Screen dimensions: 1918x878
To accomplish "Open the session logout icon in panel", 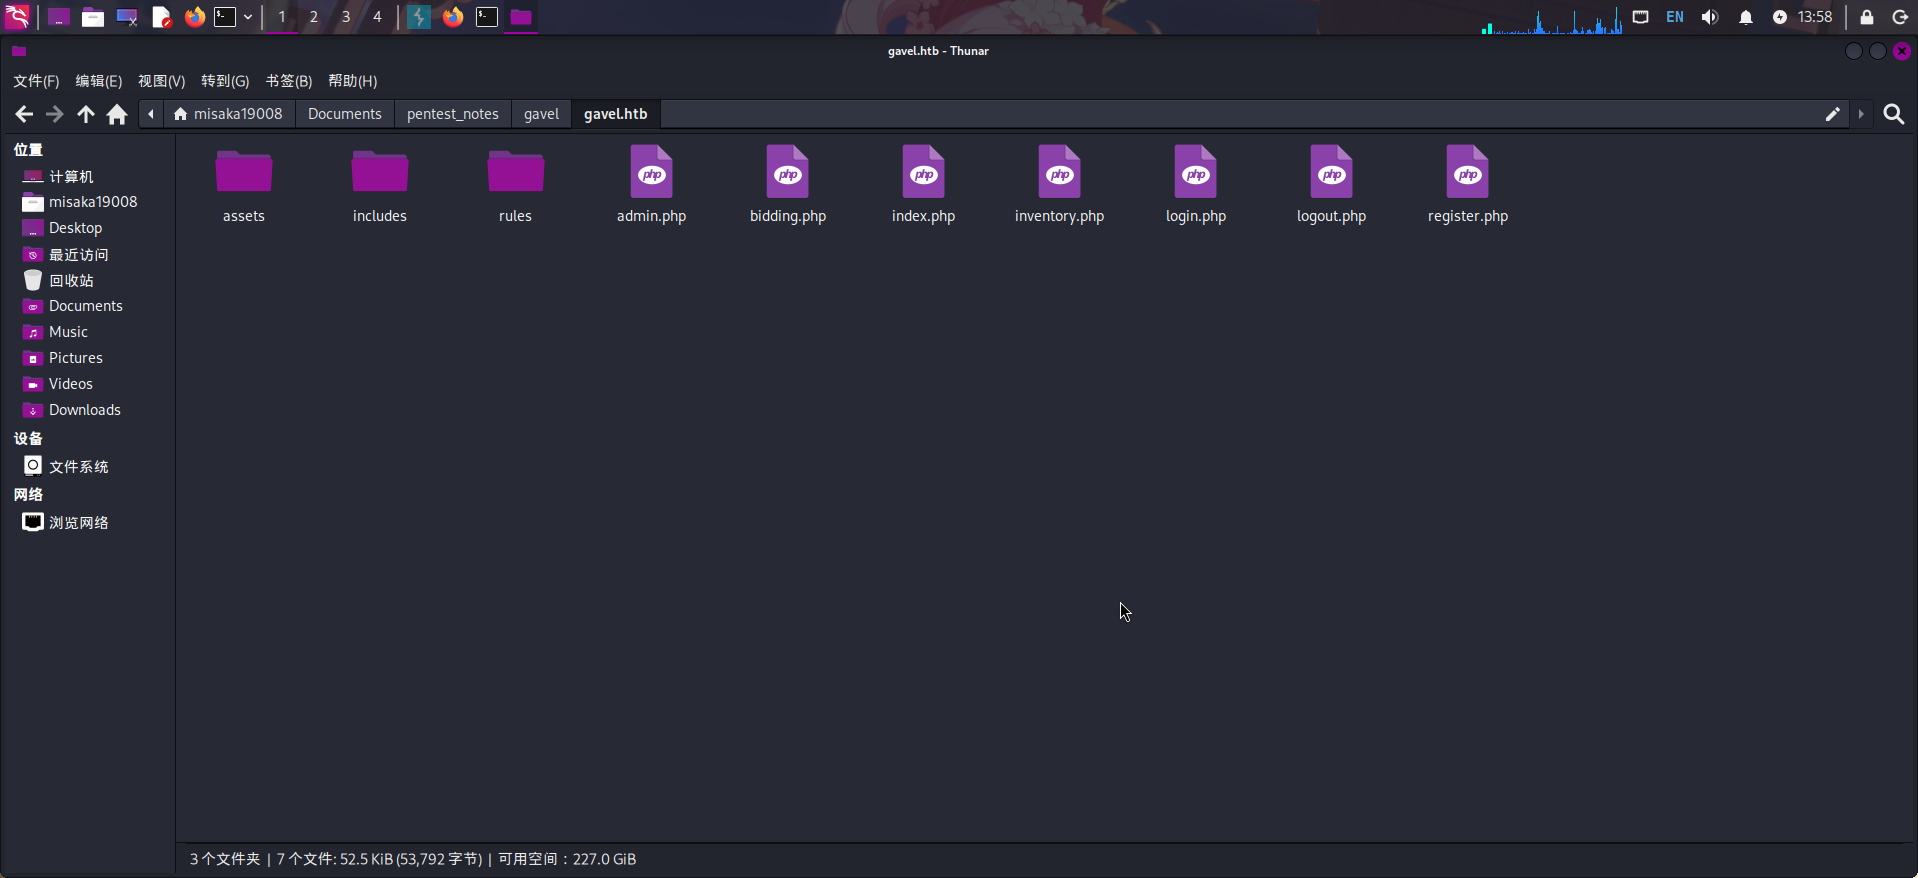I will pyautogui.click(x=1900, y=17).
